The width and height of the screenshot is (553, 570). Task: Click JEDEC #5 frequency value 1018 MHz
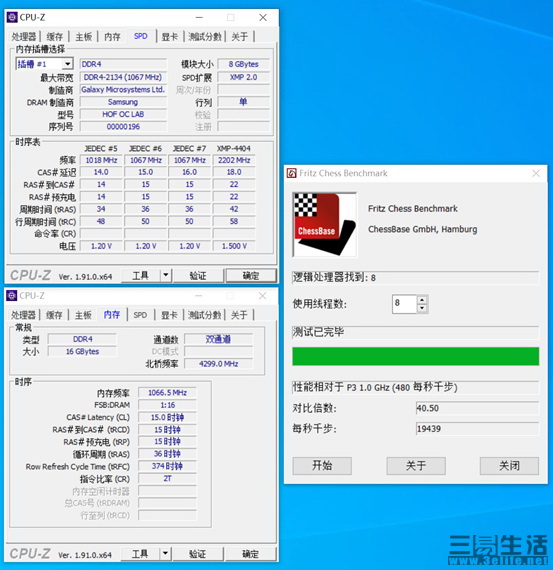(x=101, y=160)
